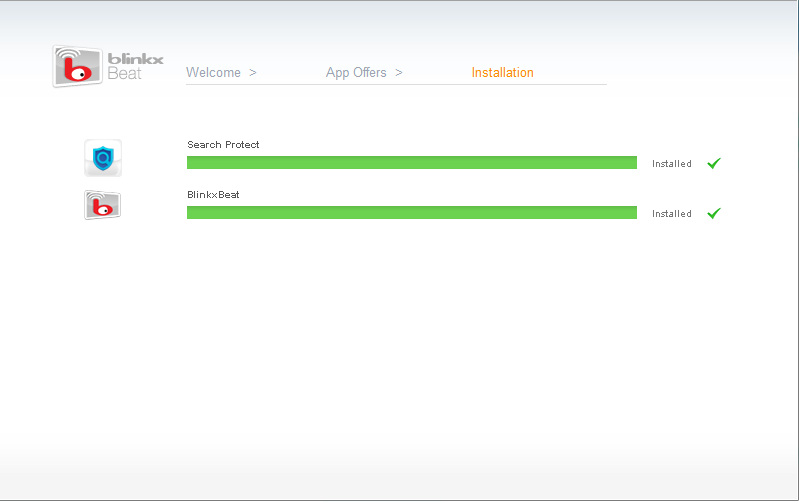Click the BlinkxBeat progress bar
Image resolution: width=799 pixels, height=502 pixels.
click(412, 213)
